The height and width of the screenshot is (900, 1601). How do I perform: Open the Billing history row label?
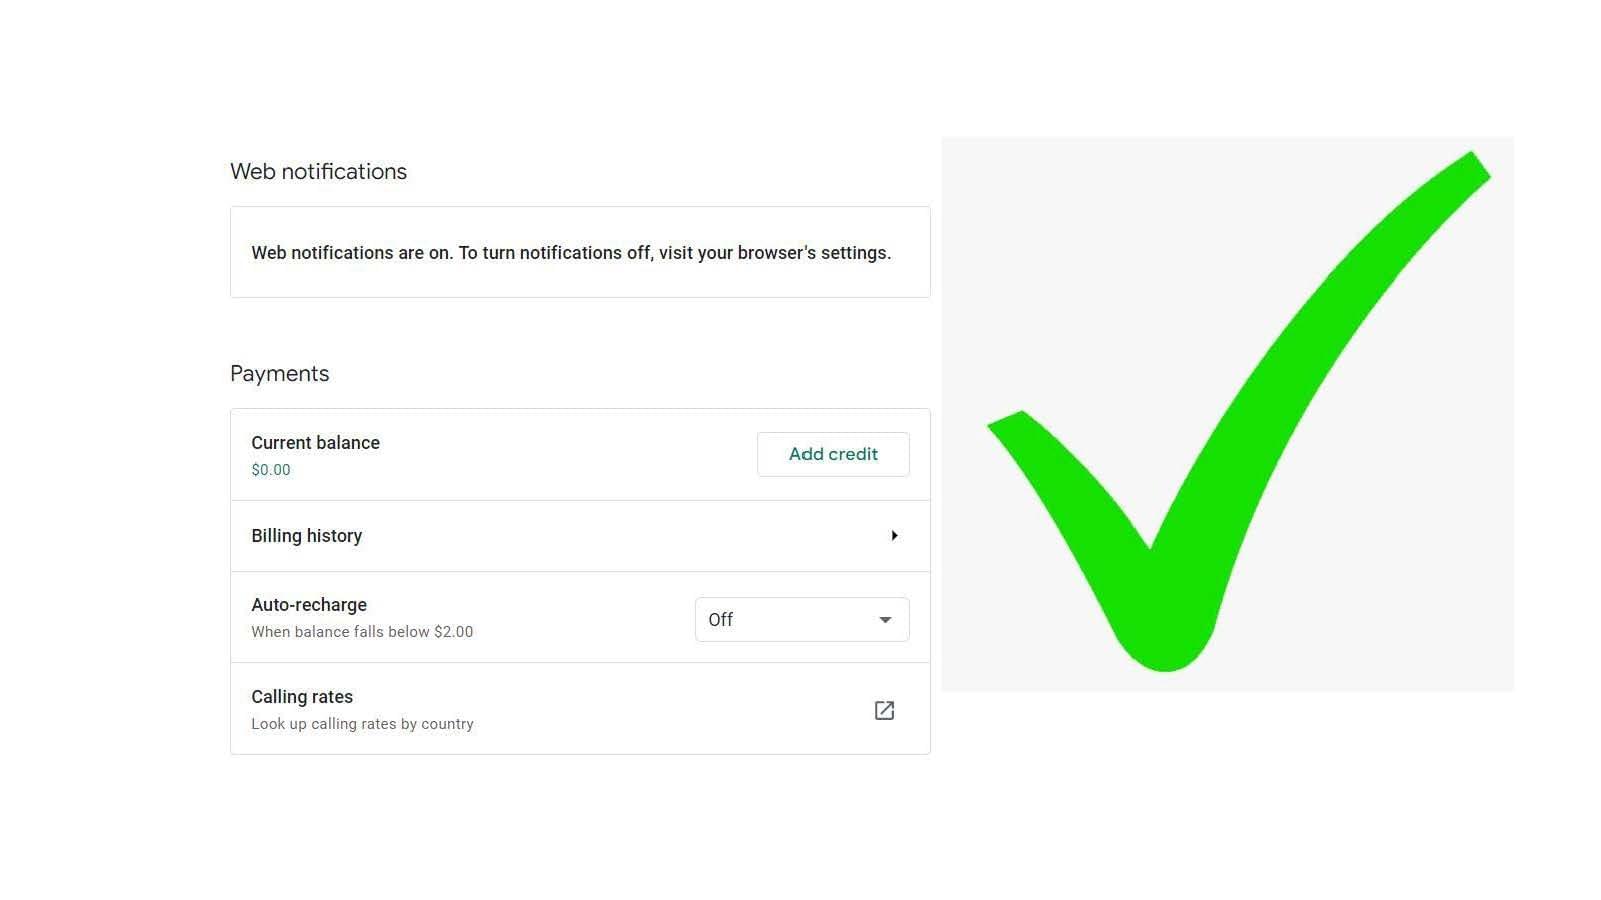tap(307, 536)
